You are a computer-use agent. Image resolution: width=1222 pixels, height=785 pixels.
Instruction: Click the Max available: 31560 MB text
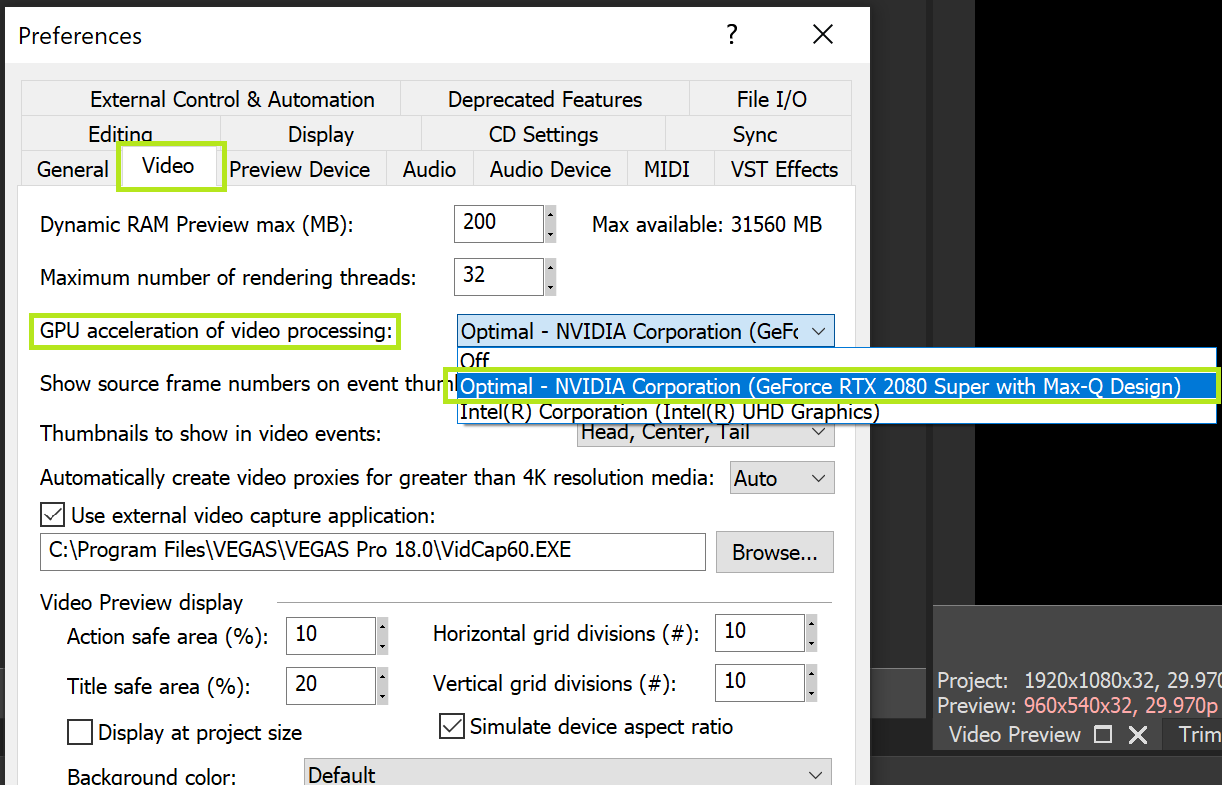pos(707,224)
